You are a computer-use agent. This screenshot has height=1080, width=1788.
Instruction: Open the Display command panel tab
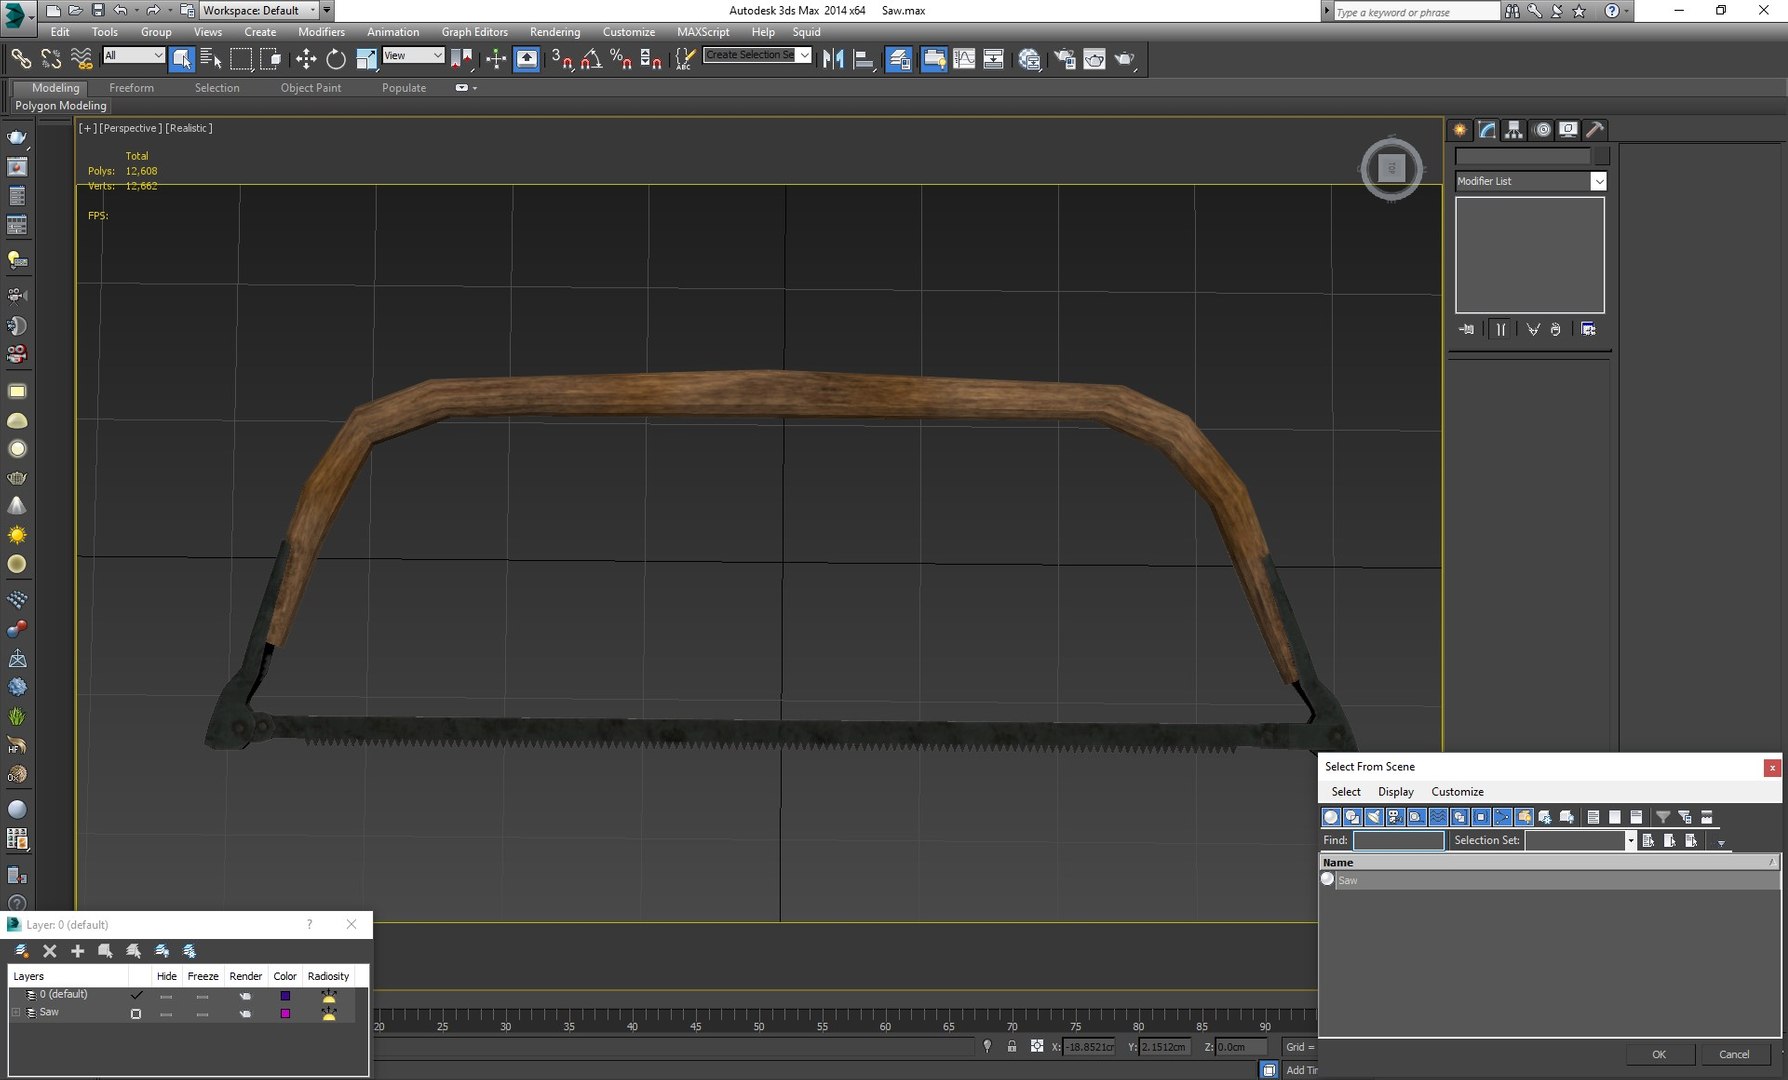(x=1569, y=130)
